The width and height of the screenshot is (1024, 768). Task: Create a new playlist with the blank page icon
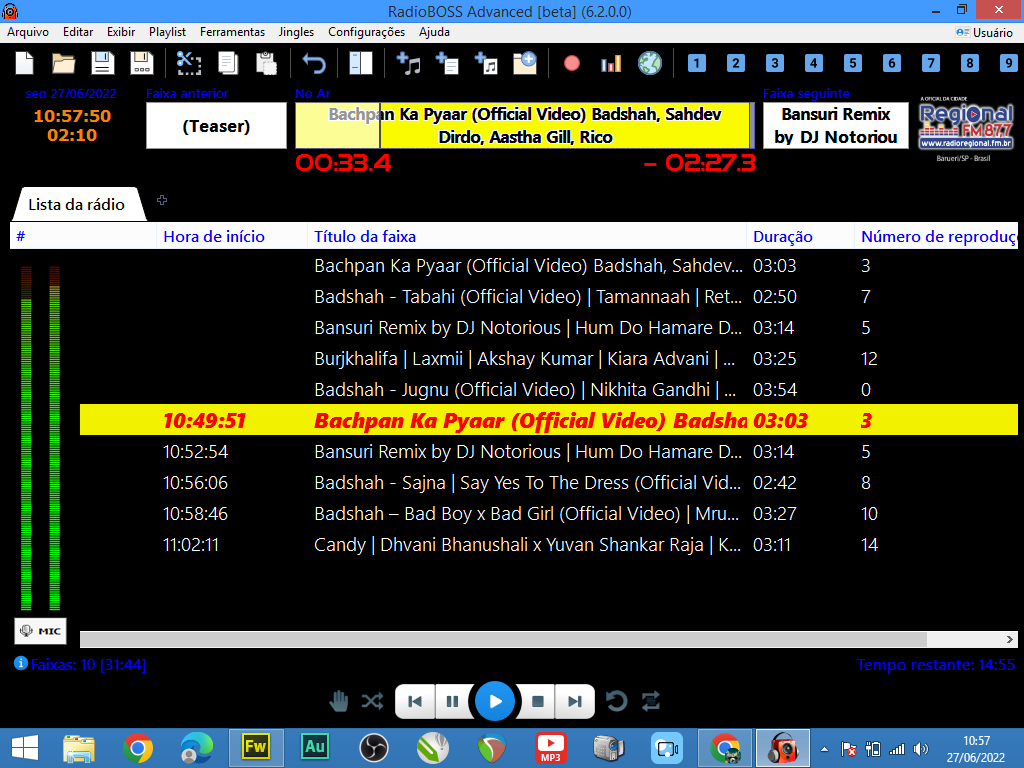click(x=24, y=63)
